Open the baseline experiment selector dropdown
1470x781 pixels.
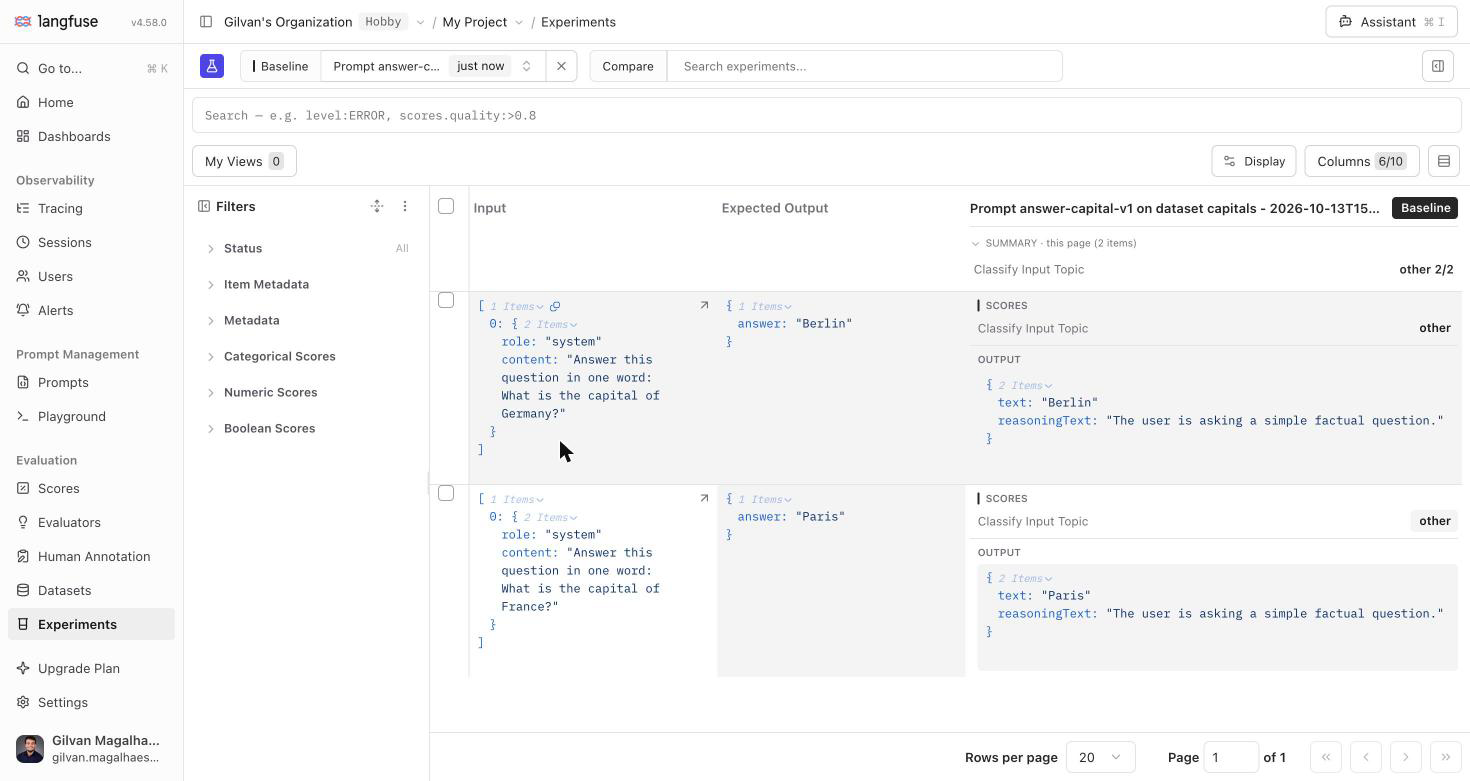[433, 66]
